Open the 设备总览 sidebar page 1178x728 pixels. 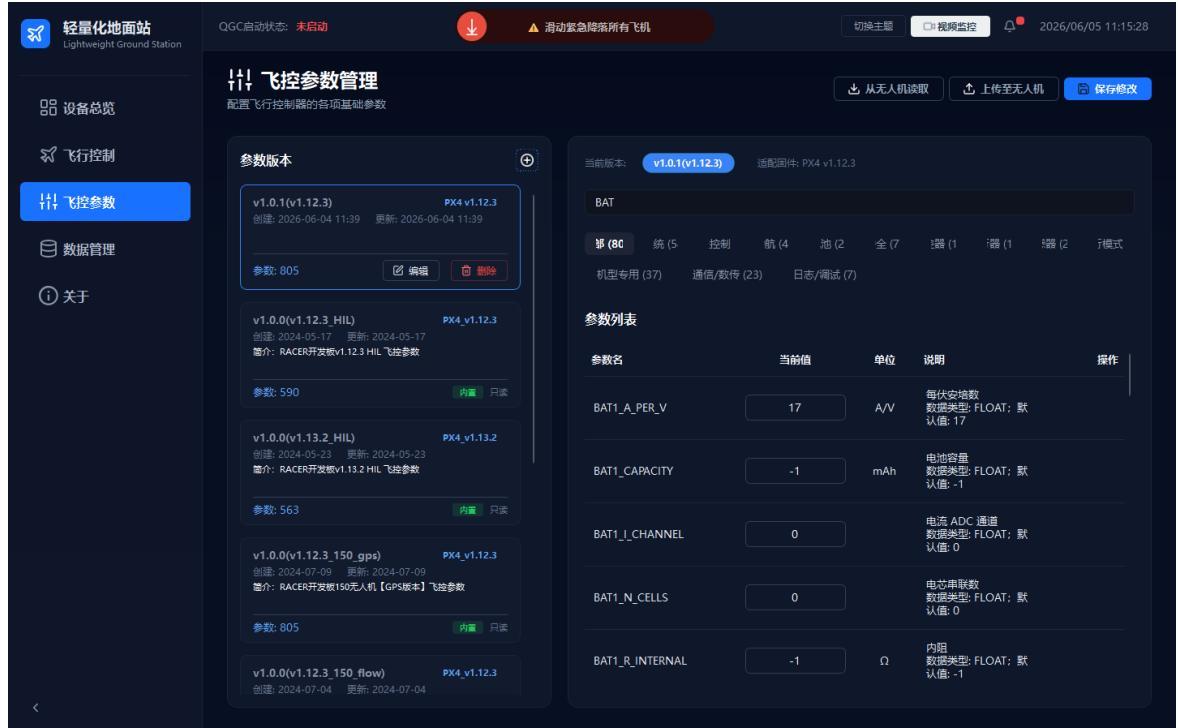105,108
